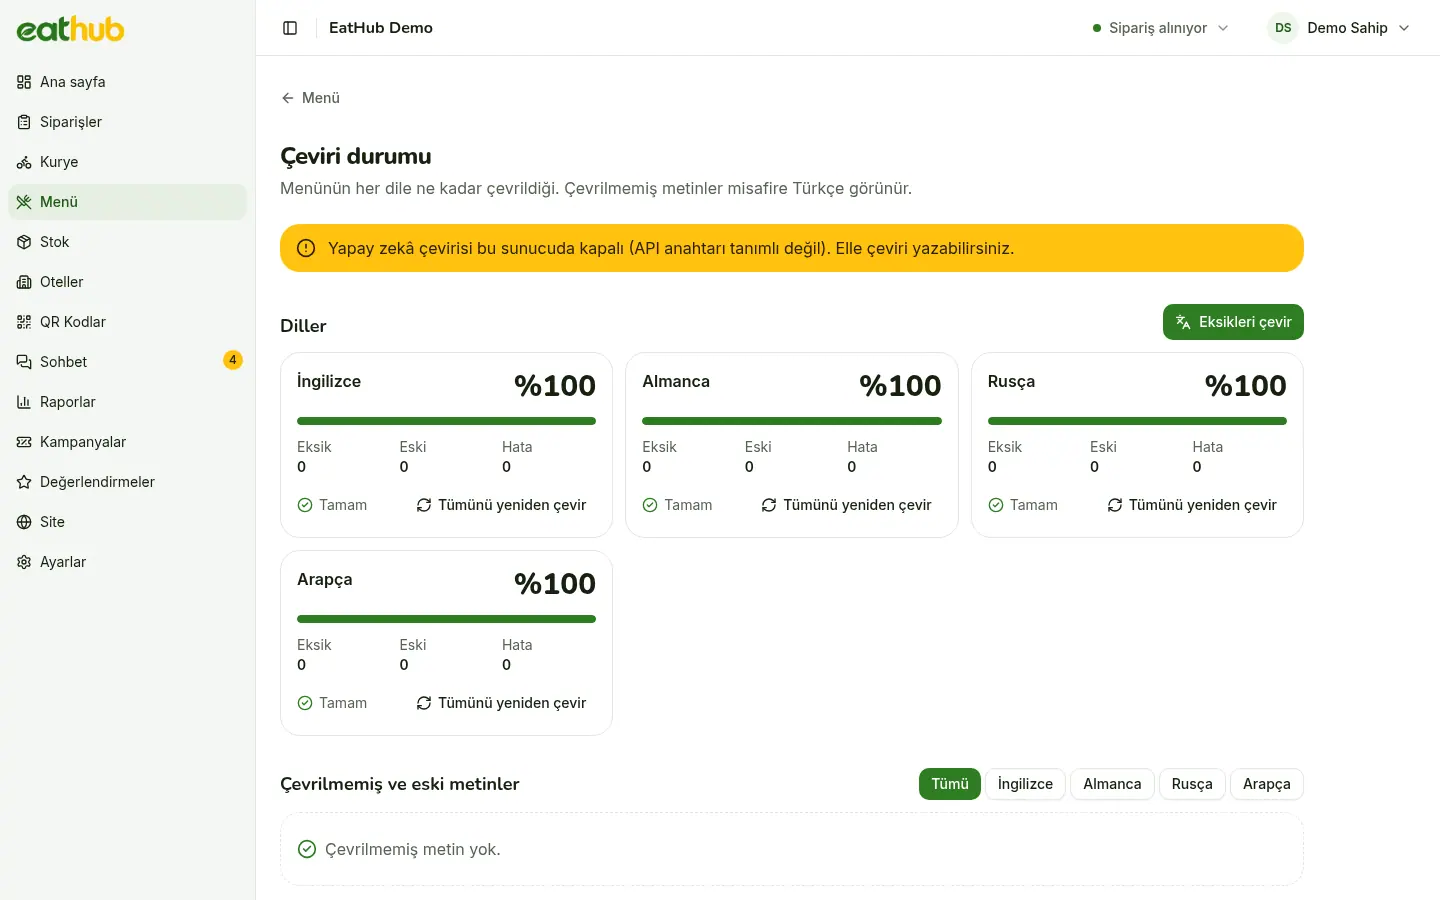Open Kampanyalar ticket icon
The height and width of the screenshot is (900, 1440).
[24, 442]
